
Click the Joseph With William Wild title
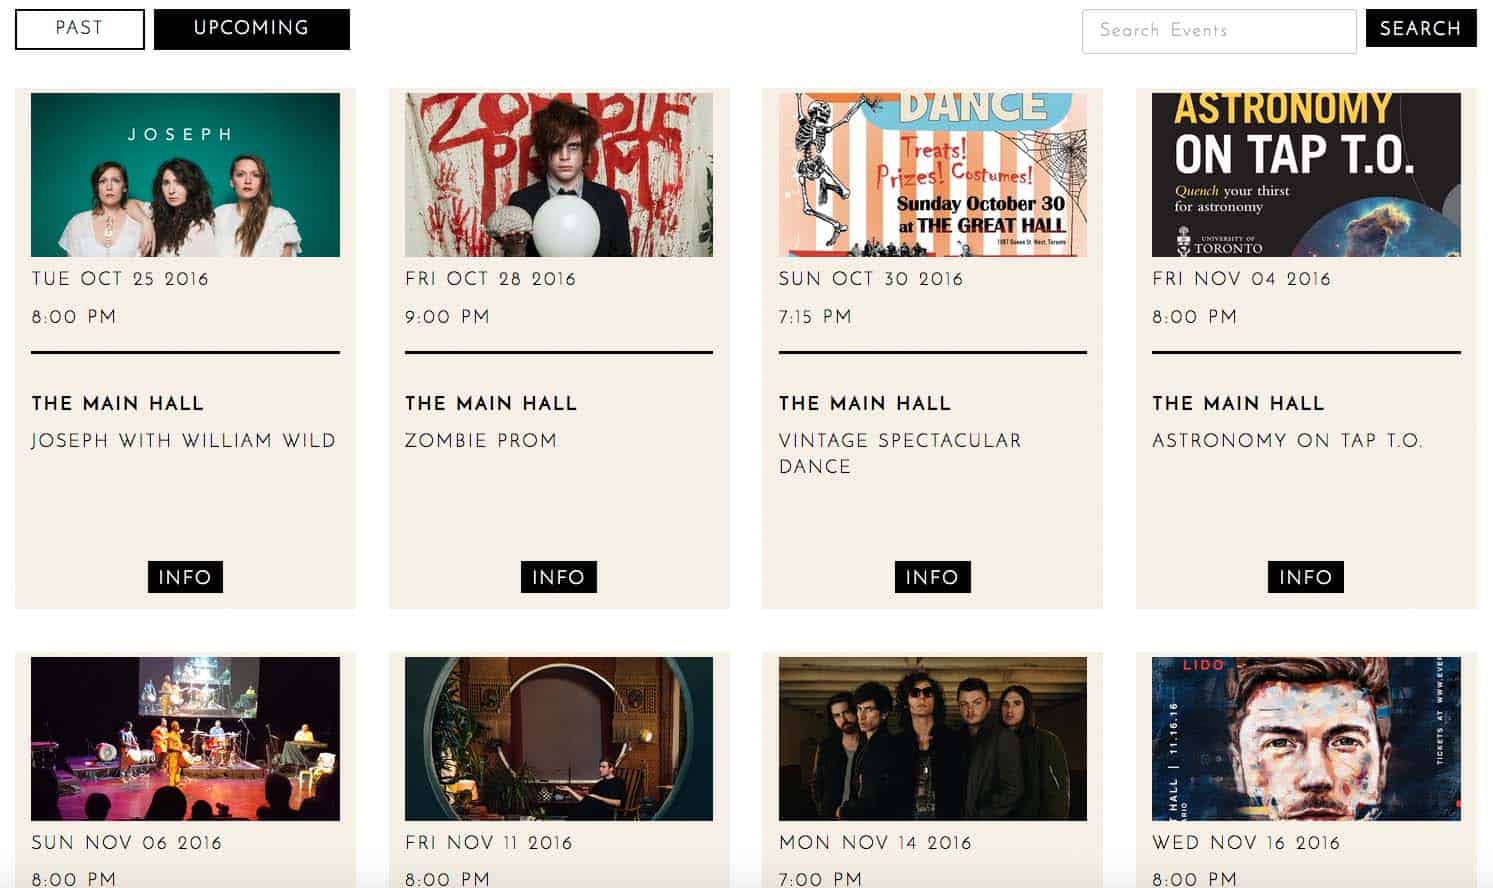(x=184, y=441)
